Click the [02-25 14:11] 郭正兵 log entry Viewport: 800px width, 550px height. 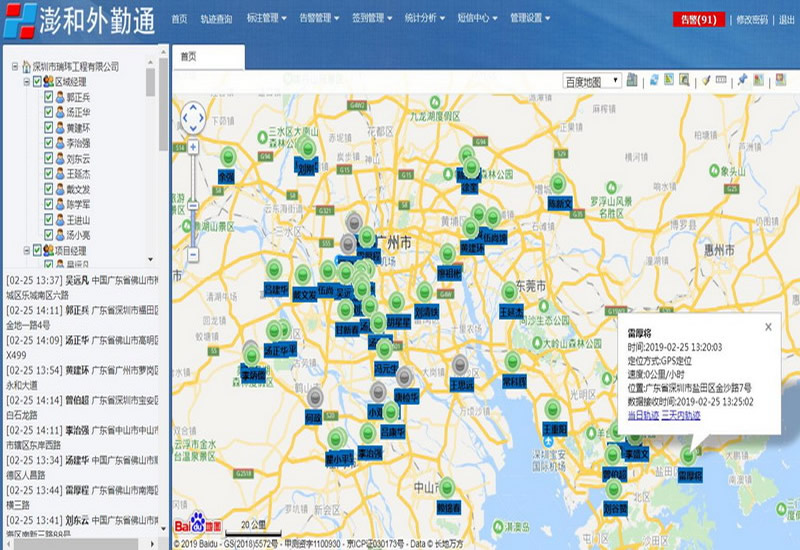click(82, 317)
